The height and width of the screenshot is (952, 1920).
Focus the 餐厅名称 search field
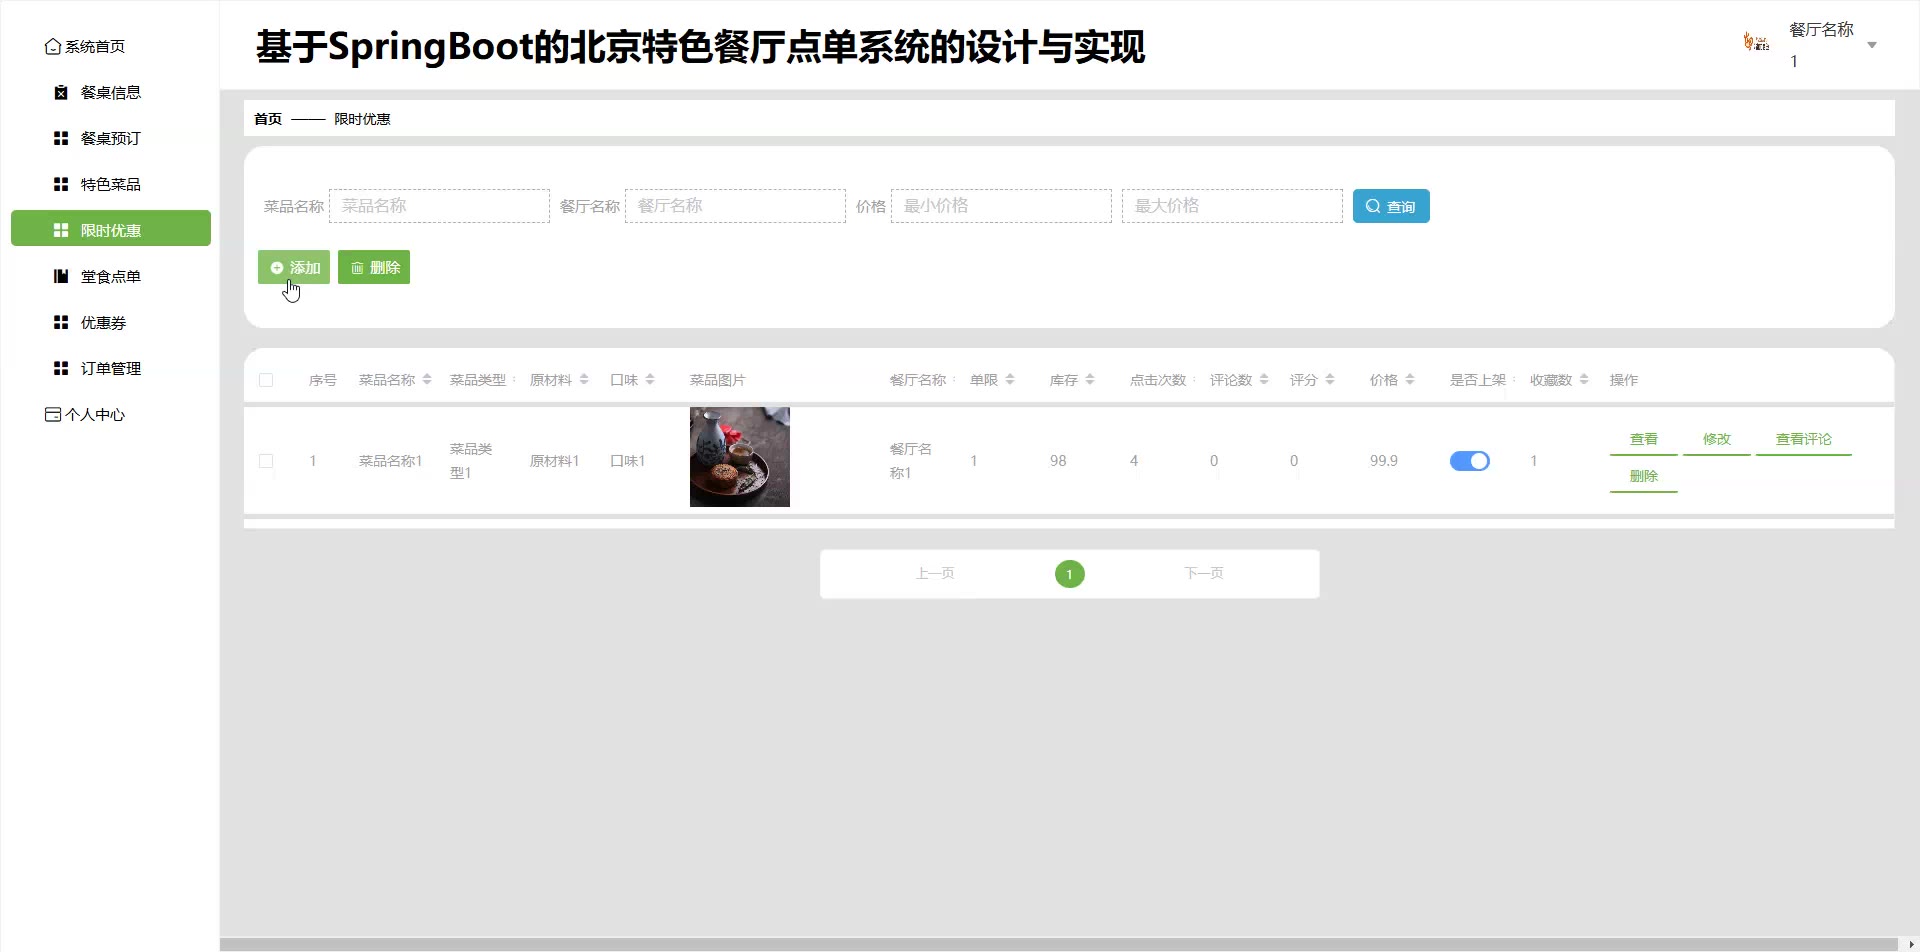pyautogui.click(x=735, y=206)
